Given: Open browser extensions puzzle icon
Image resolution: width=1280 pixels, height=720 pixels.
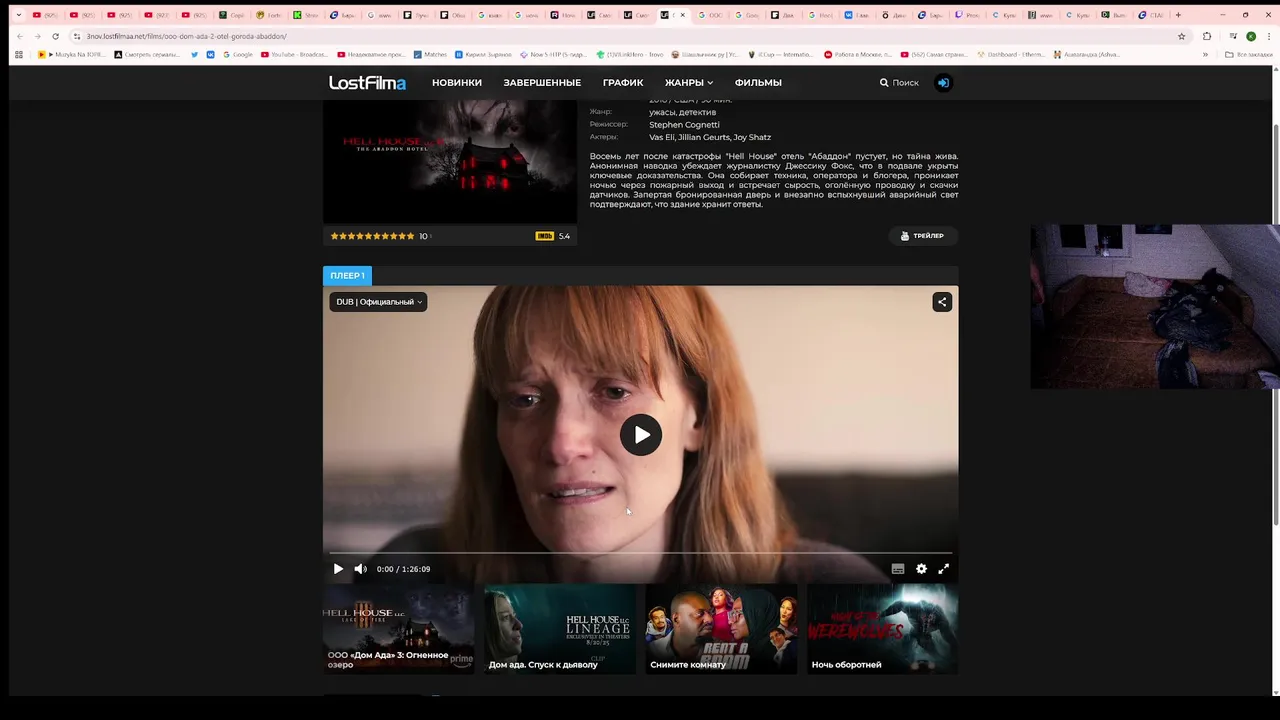Looking at the screenshot, I should (1207, 36).
